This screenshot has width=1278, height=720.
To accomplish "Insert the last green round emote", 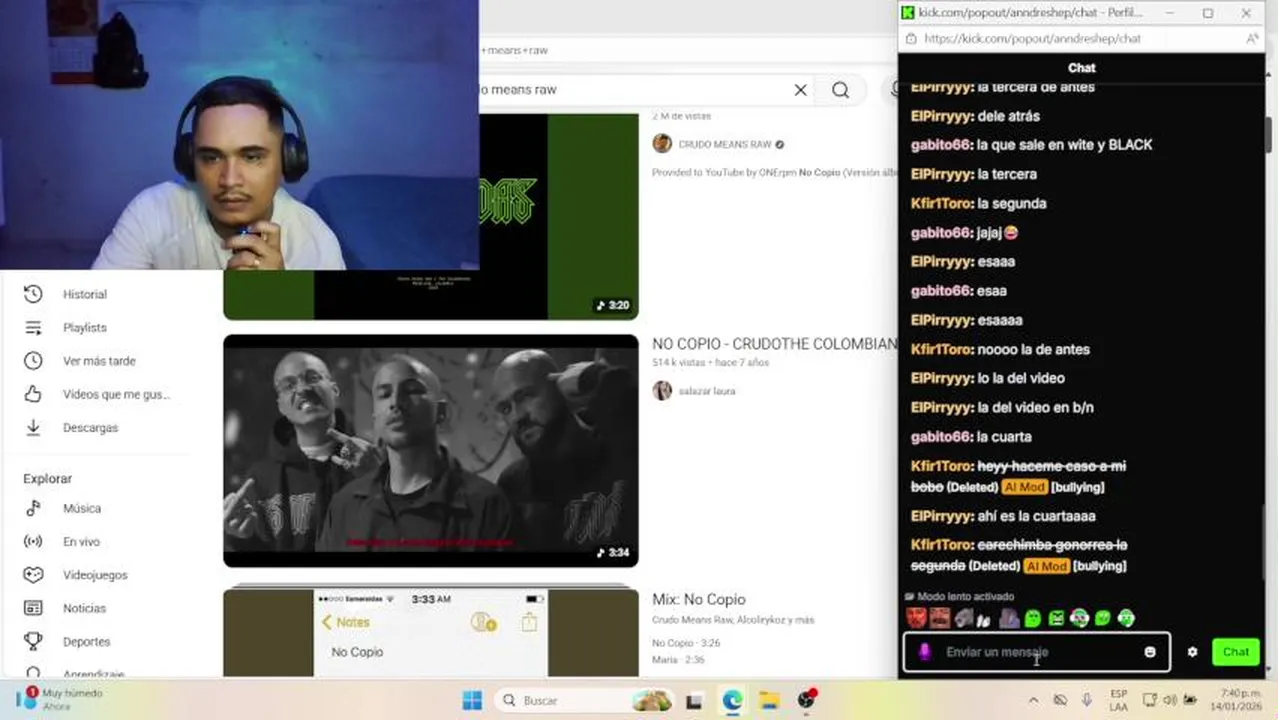I will pyautogui.click(x=1126, y=619).
